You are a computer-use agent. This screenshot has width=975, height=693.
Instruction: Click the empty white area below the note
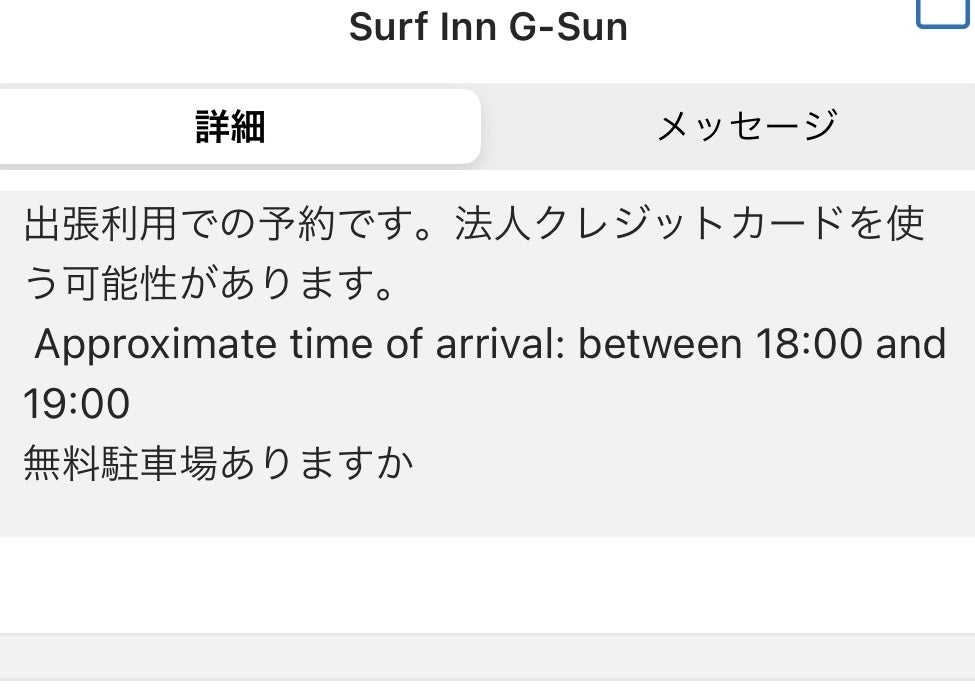(487, 585)
